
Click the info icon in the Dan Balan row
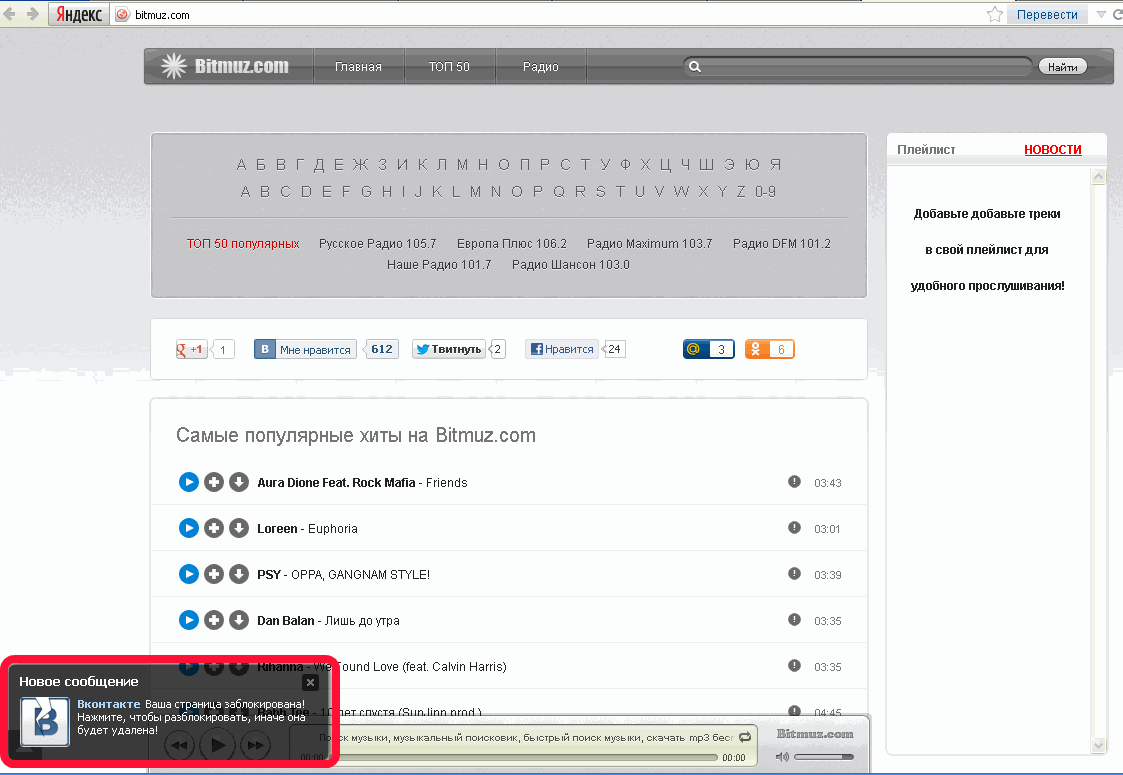(794, 619)
